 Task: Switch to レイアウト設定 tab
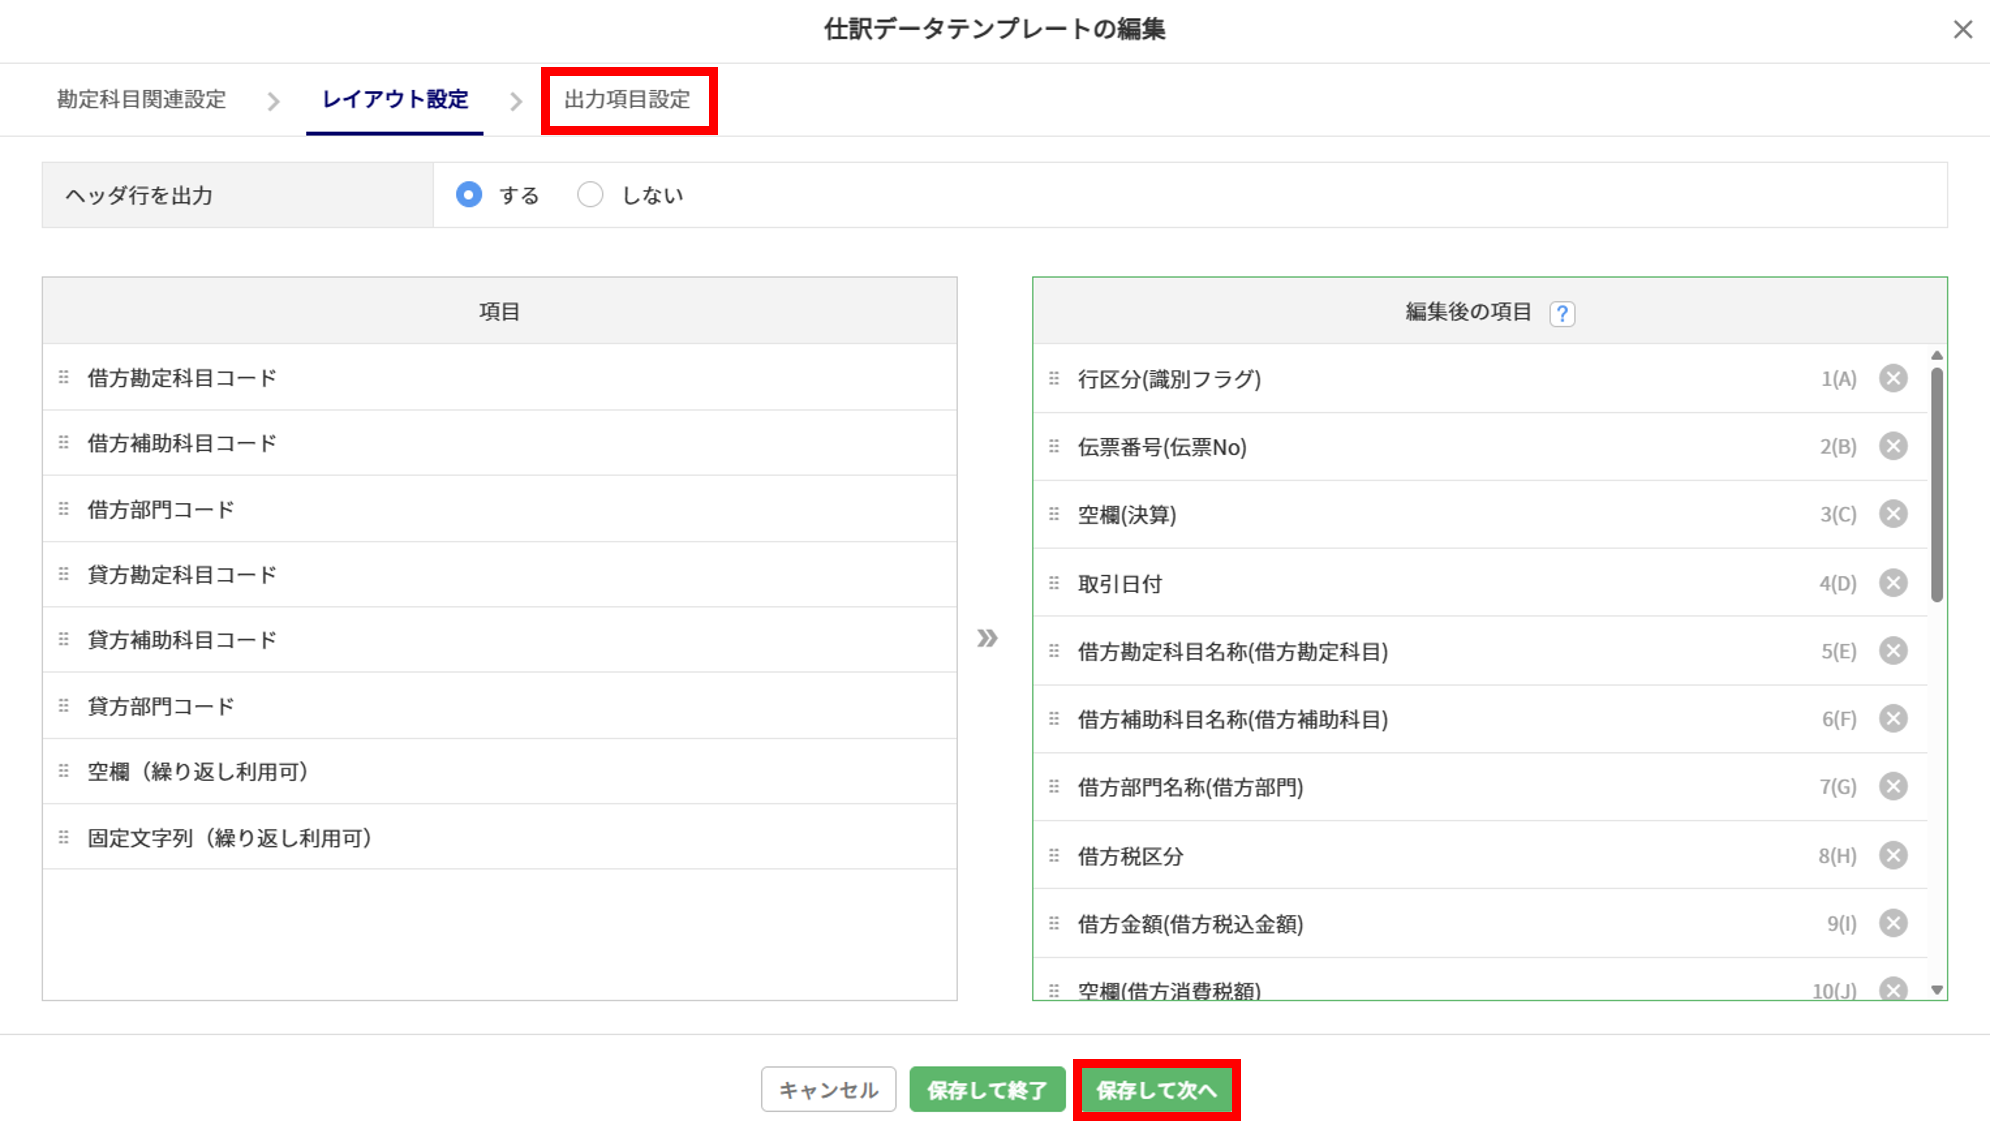(395, 100)
